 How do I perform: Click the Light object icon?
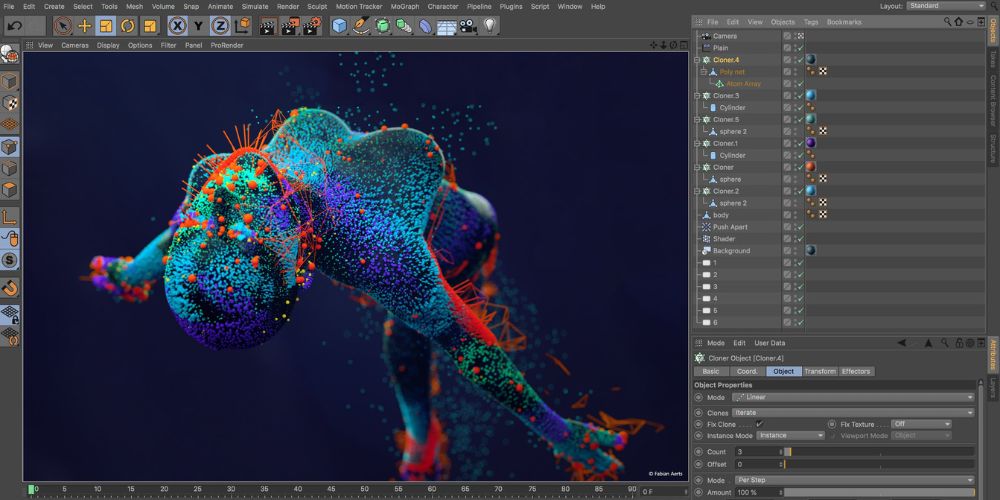click(490, 26)
